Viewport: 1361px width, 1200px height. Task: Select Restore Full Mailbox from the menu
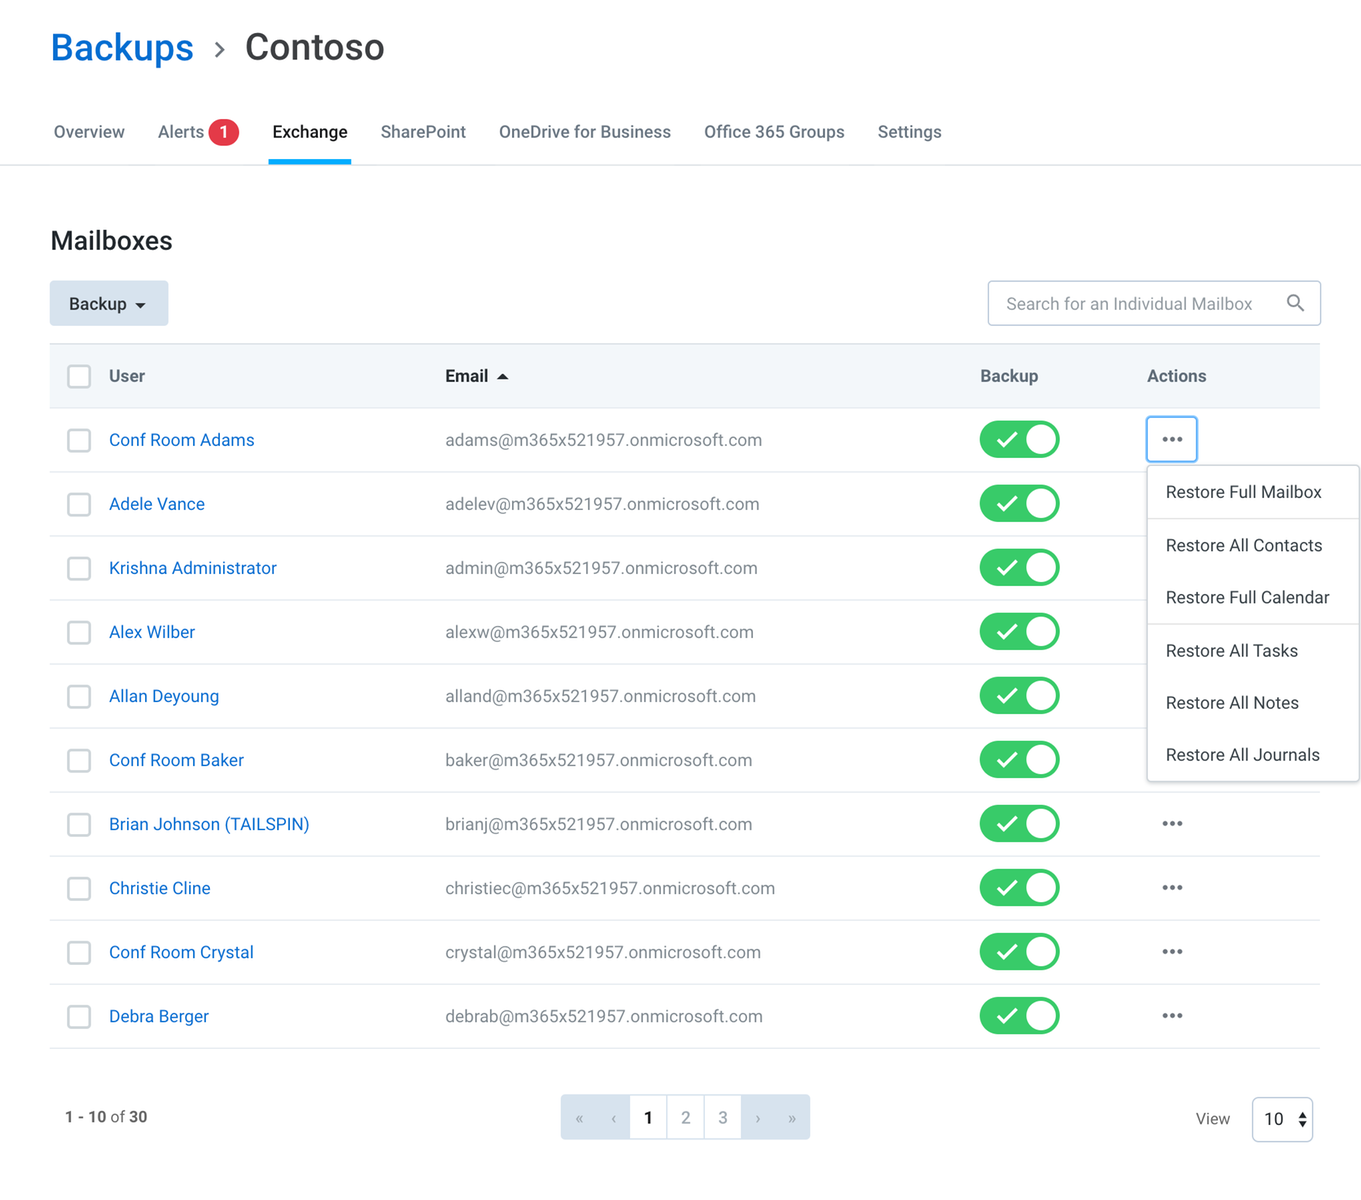click(1244, 492)
